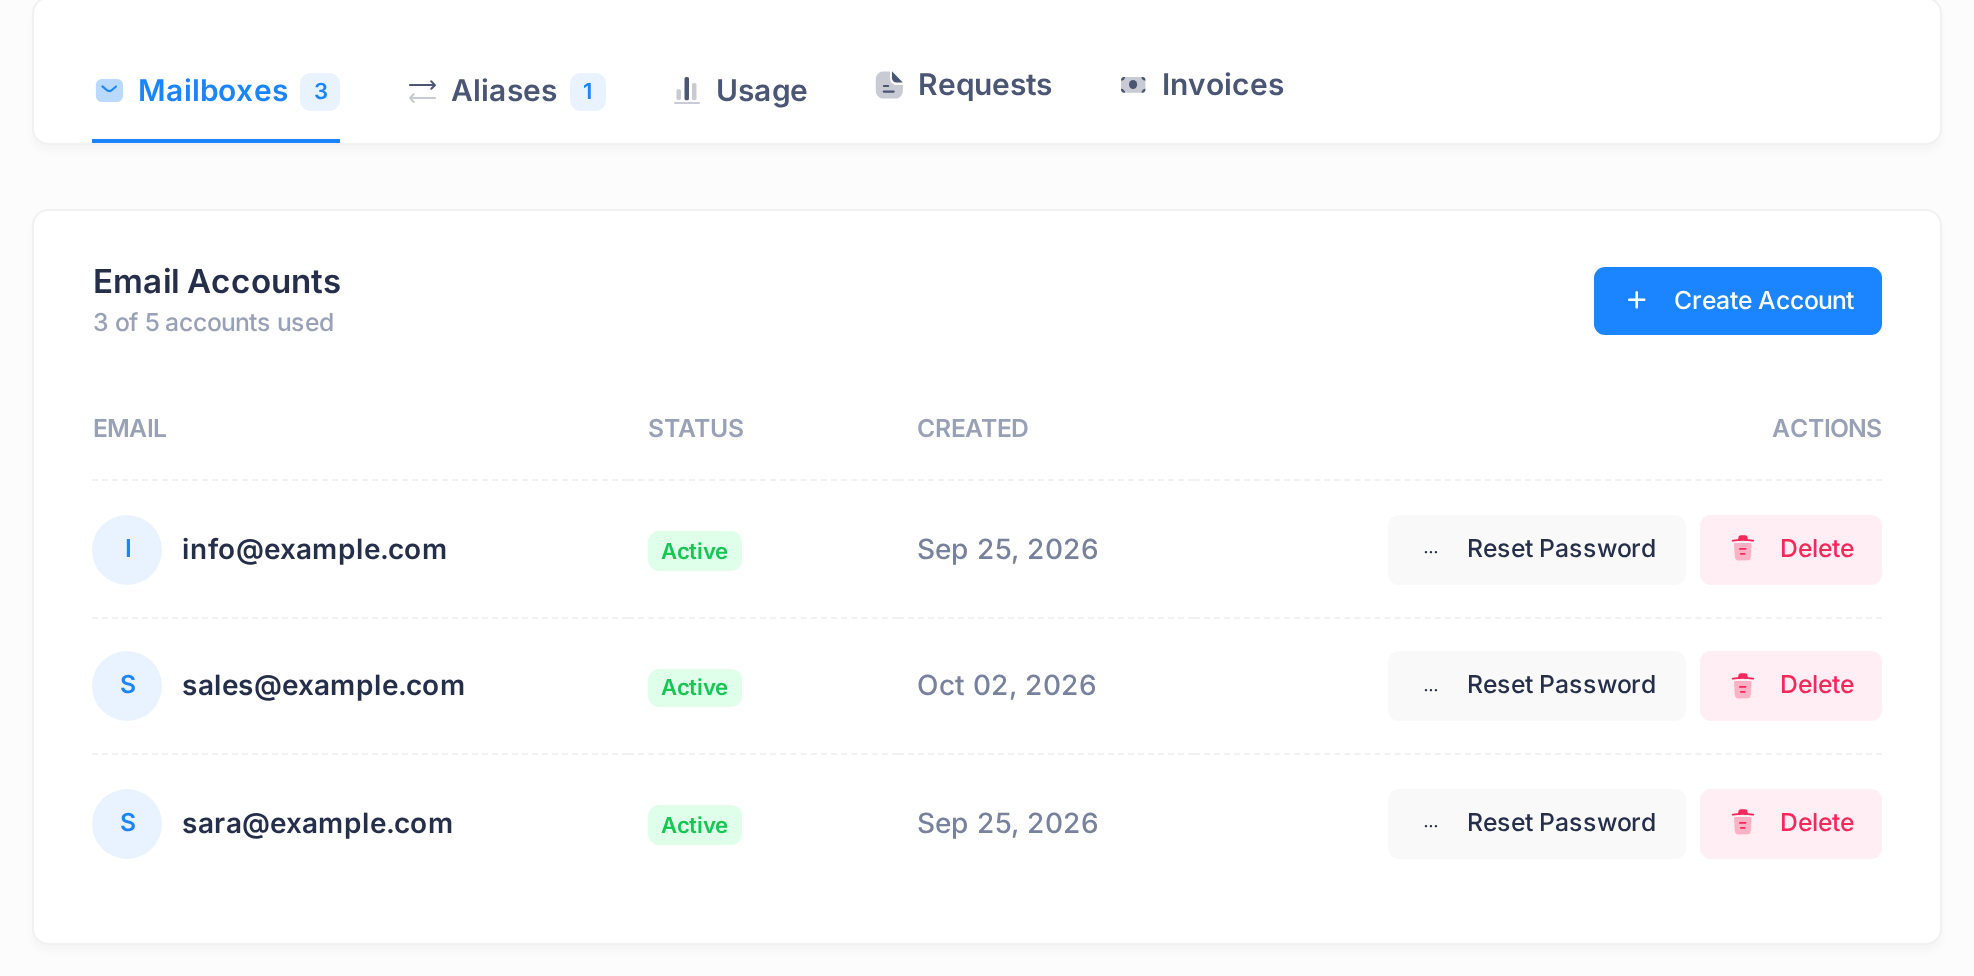Click the Aliases count badge 1
Viewport: 1974px width, 976px height.
pos(588,92)
